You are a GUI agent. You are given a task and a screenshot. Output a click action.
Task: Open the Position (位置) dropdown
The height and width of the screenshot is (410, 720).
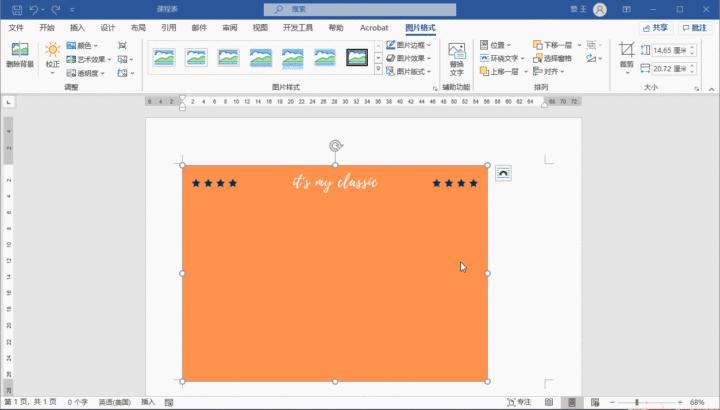pyautogui.click(x=495, y=45)
